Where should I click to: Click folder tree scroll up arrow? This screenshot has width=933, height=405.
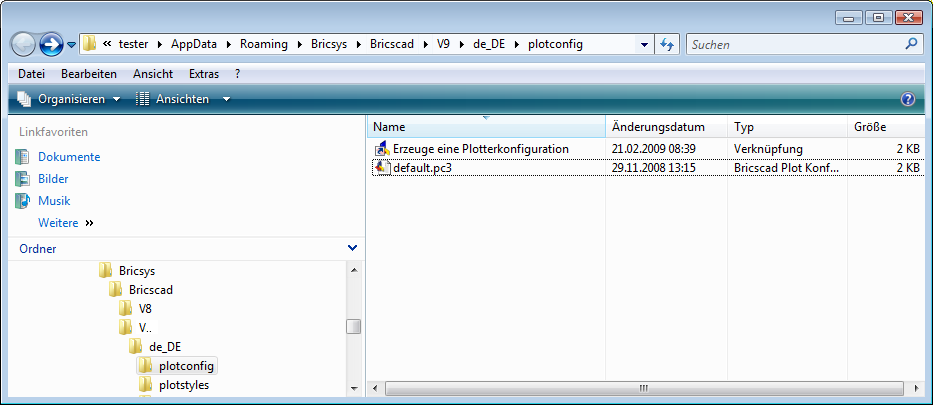tap(354, 270)
